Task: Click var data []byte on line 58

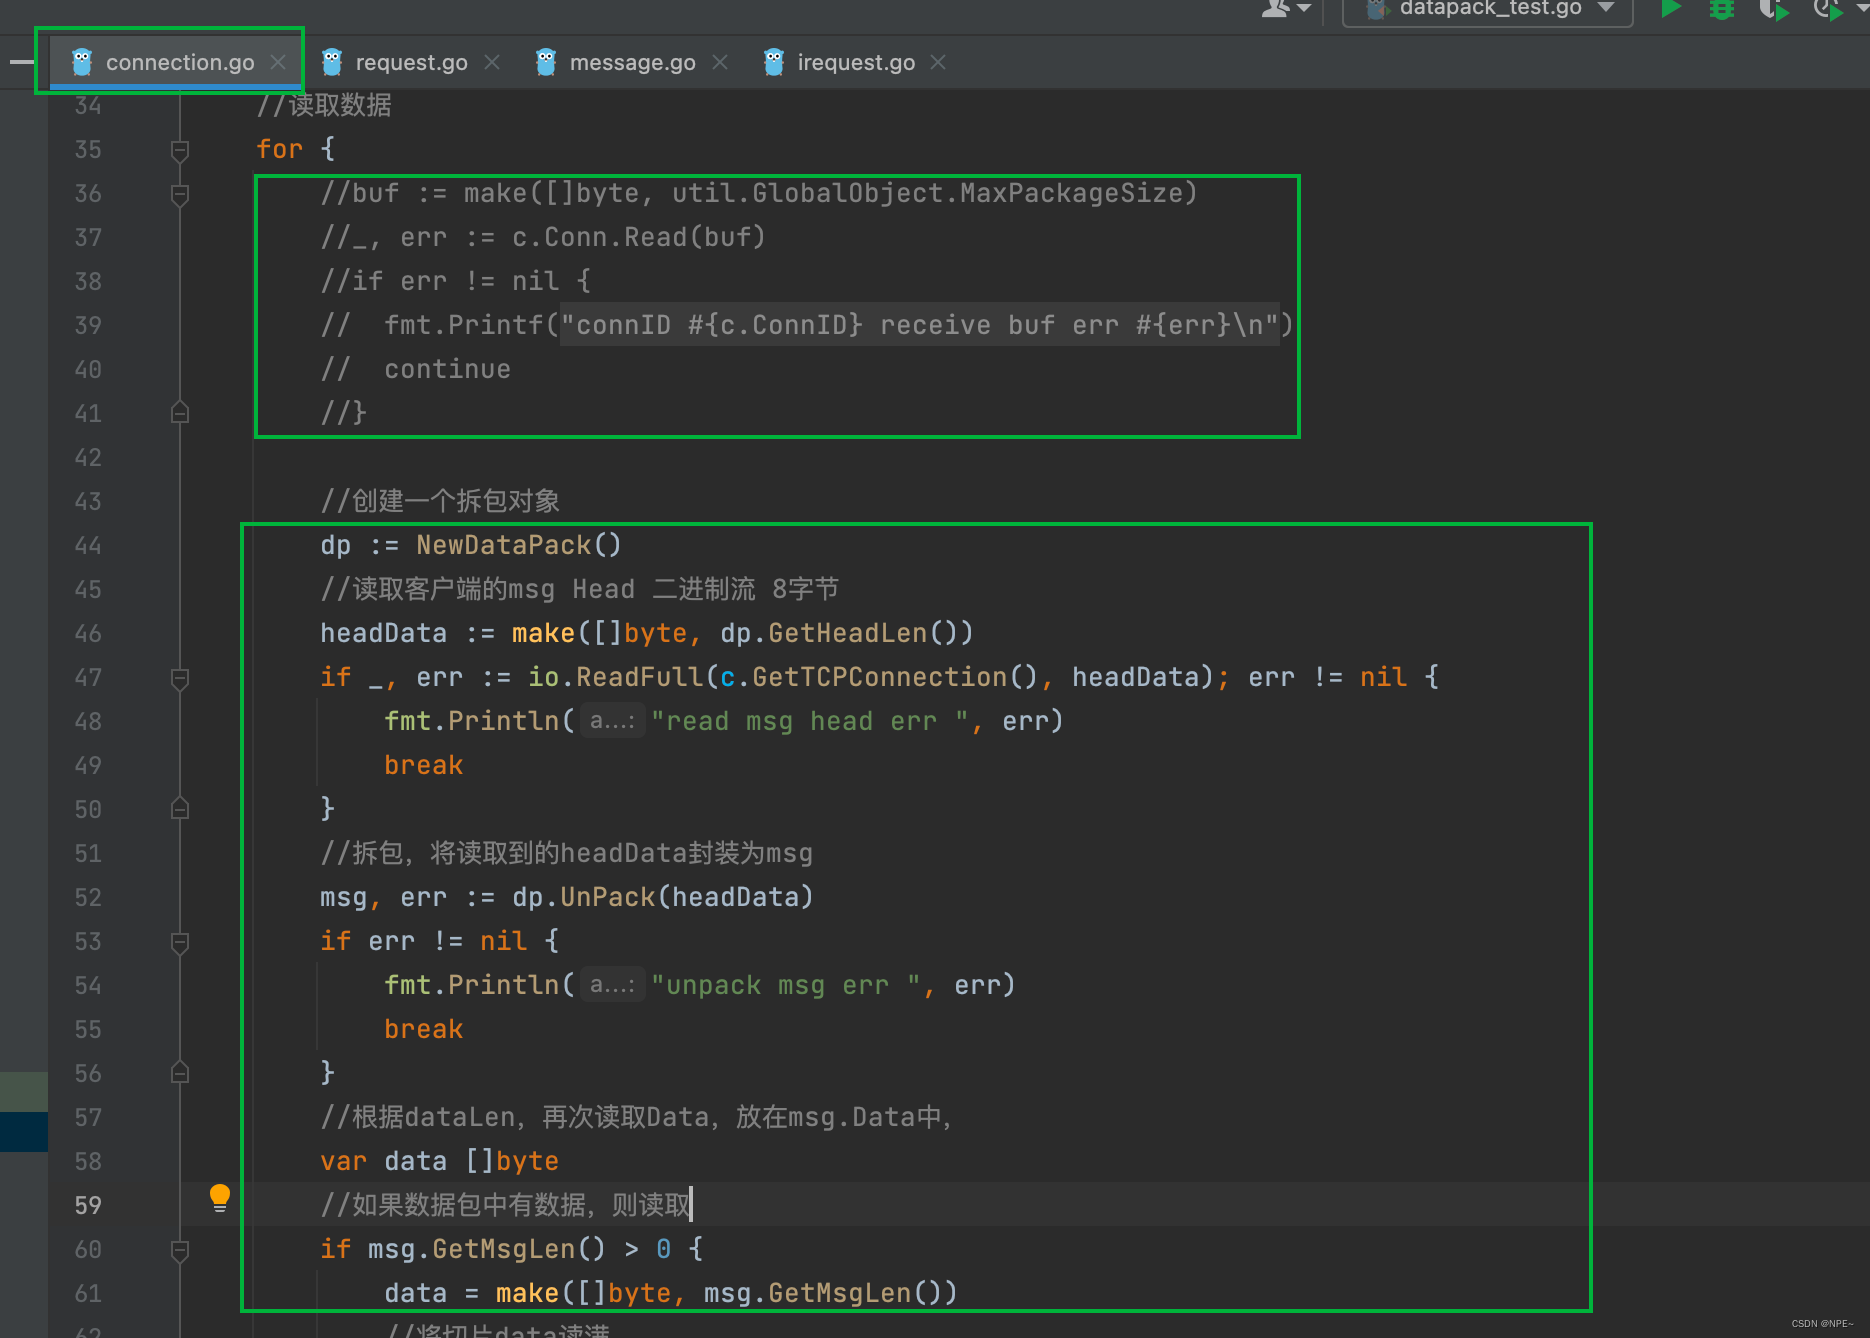Action: 440,1161
